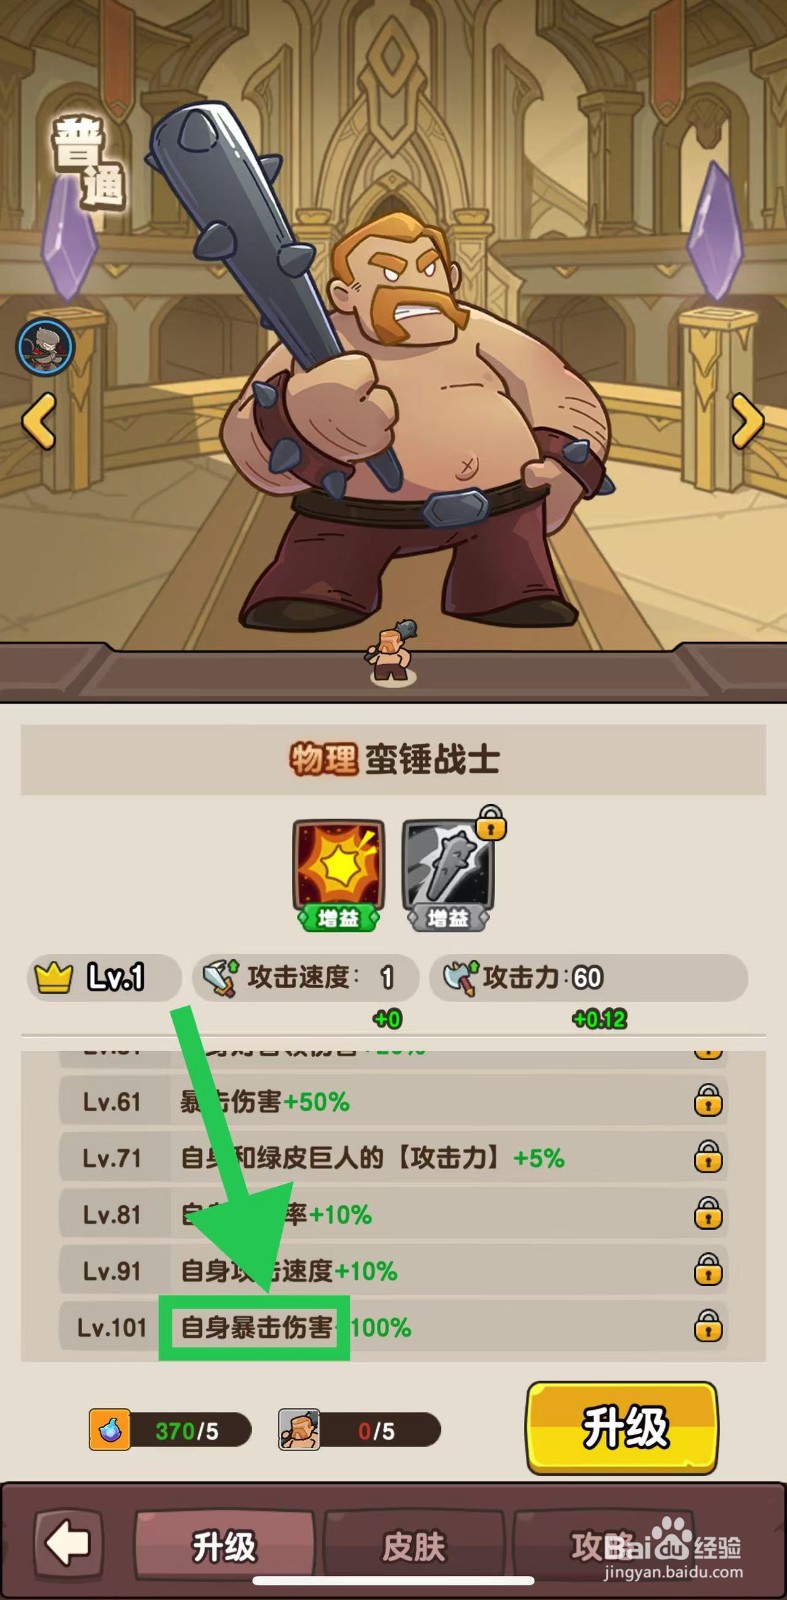Select the orange burst 增益 skill icon
Image resolution: width=787 pixels, height=1600 pixels.
(338, 874)
